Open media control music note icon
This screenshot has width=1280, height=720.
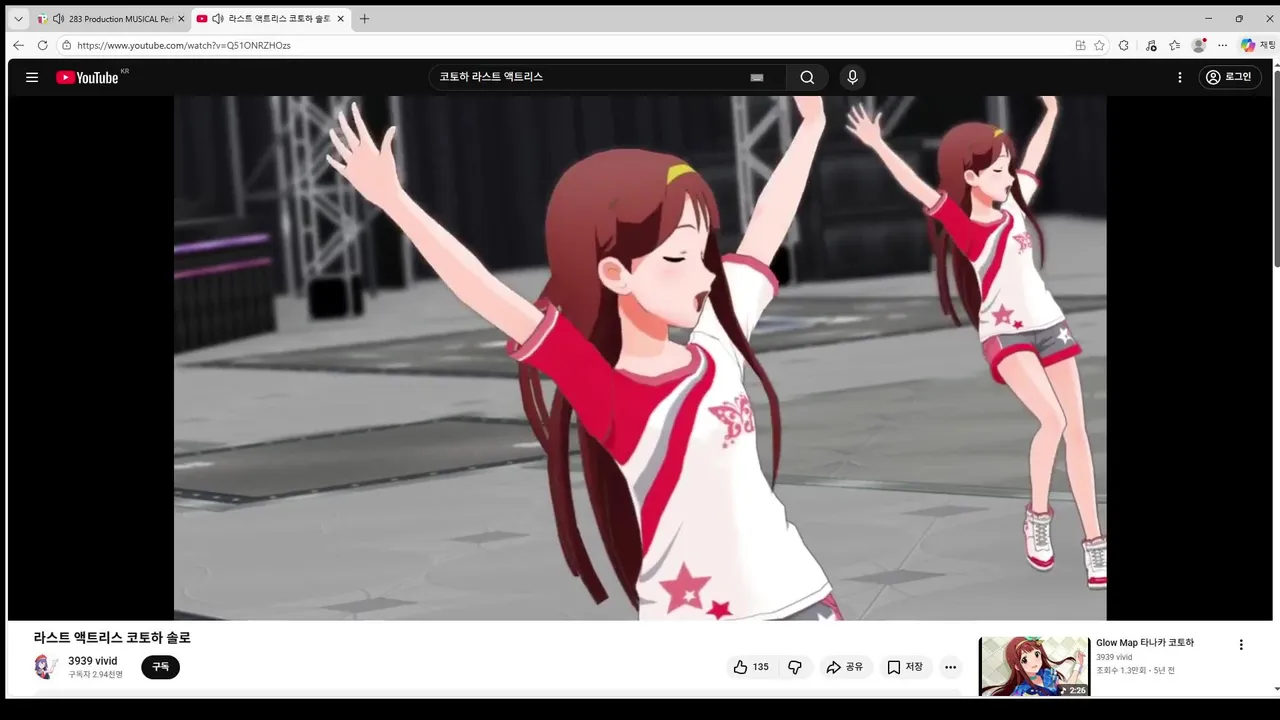(1151, 45)
